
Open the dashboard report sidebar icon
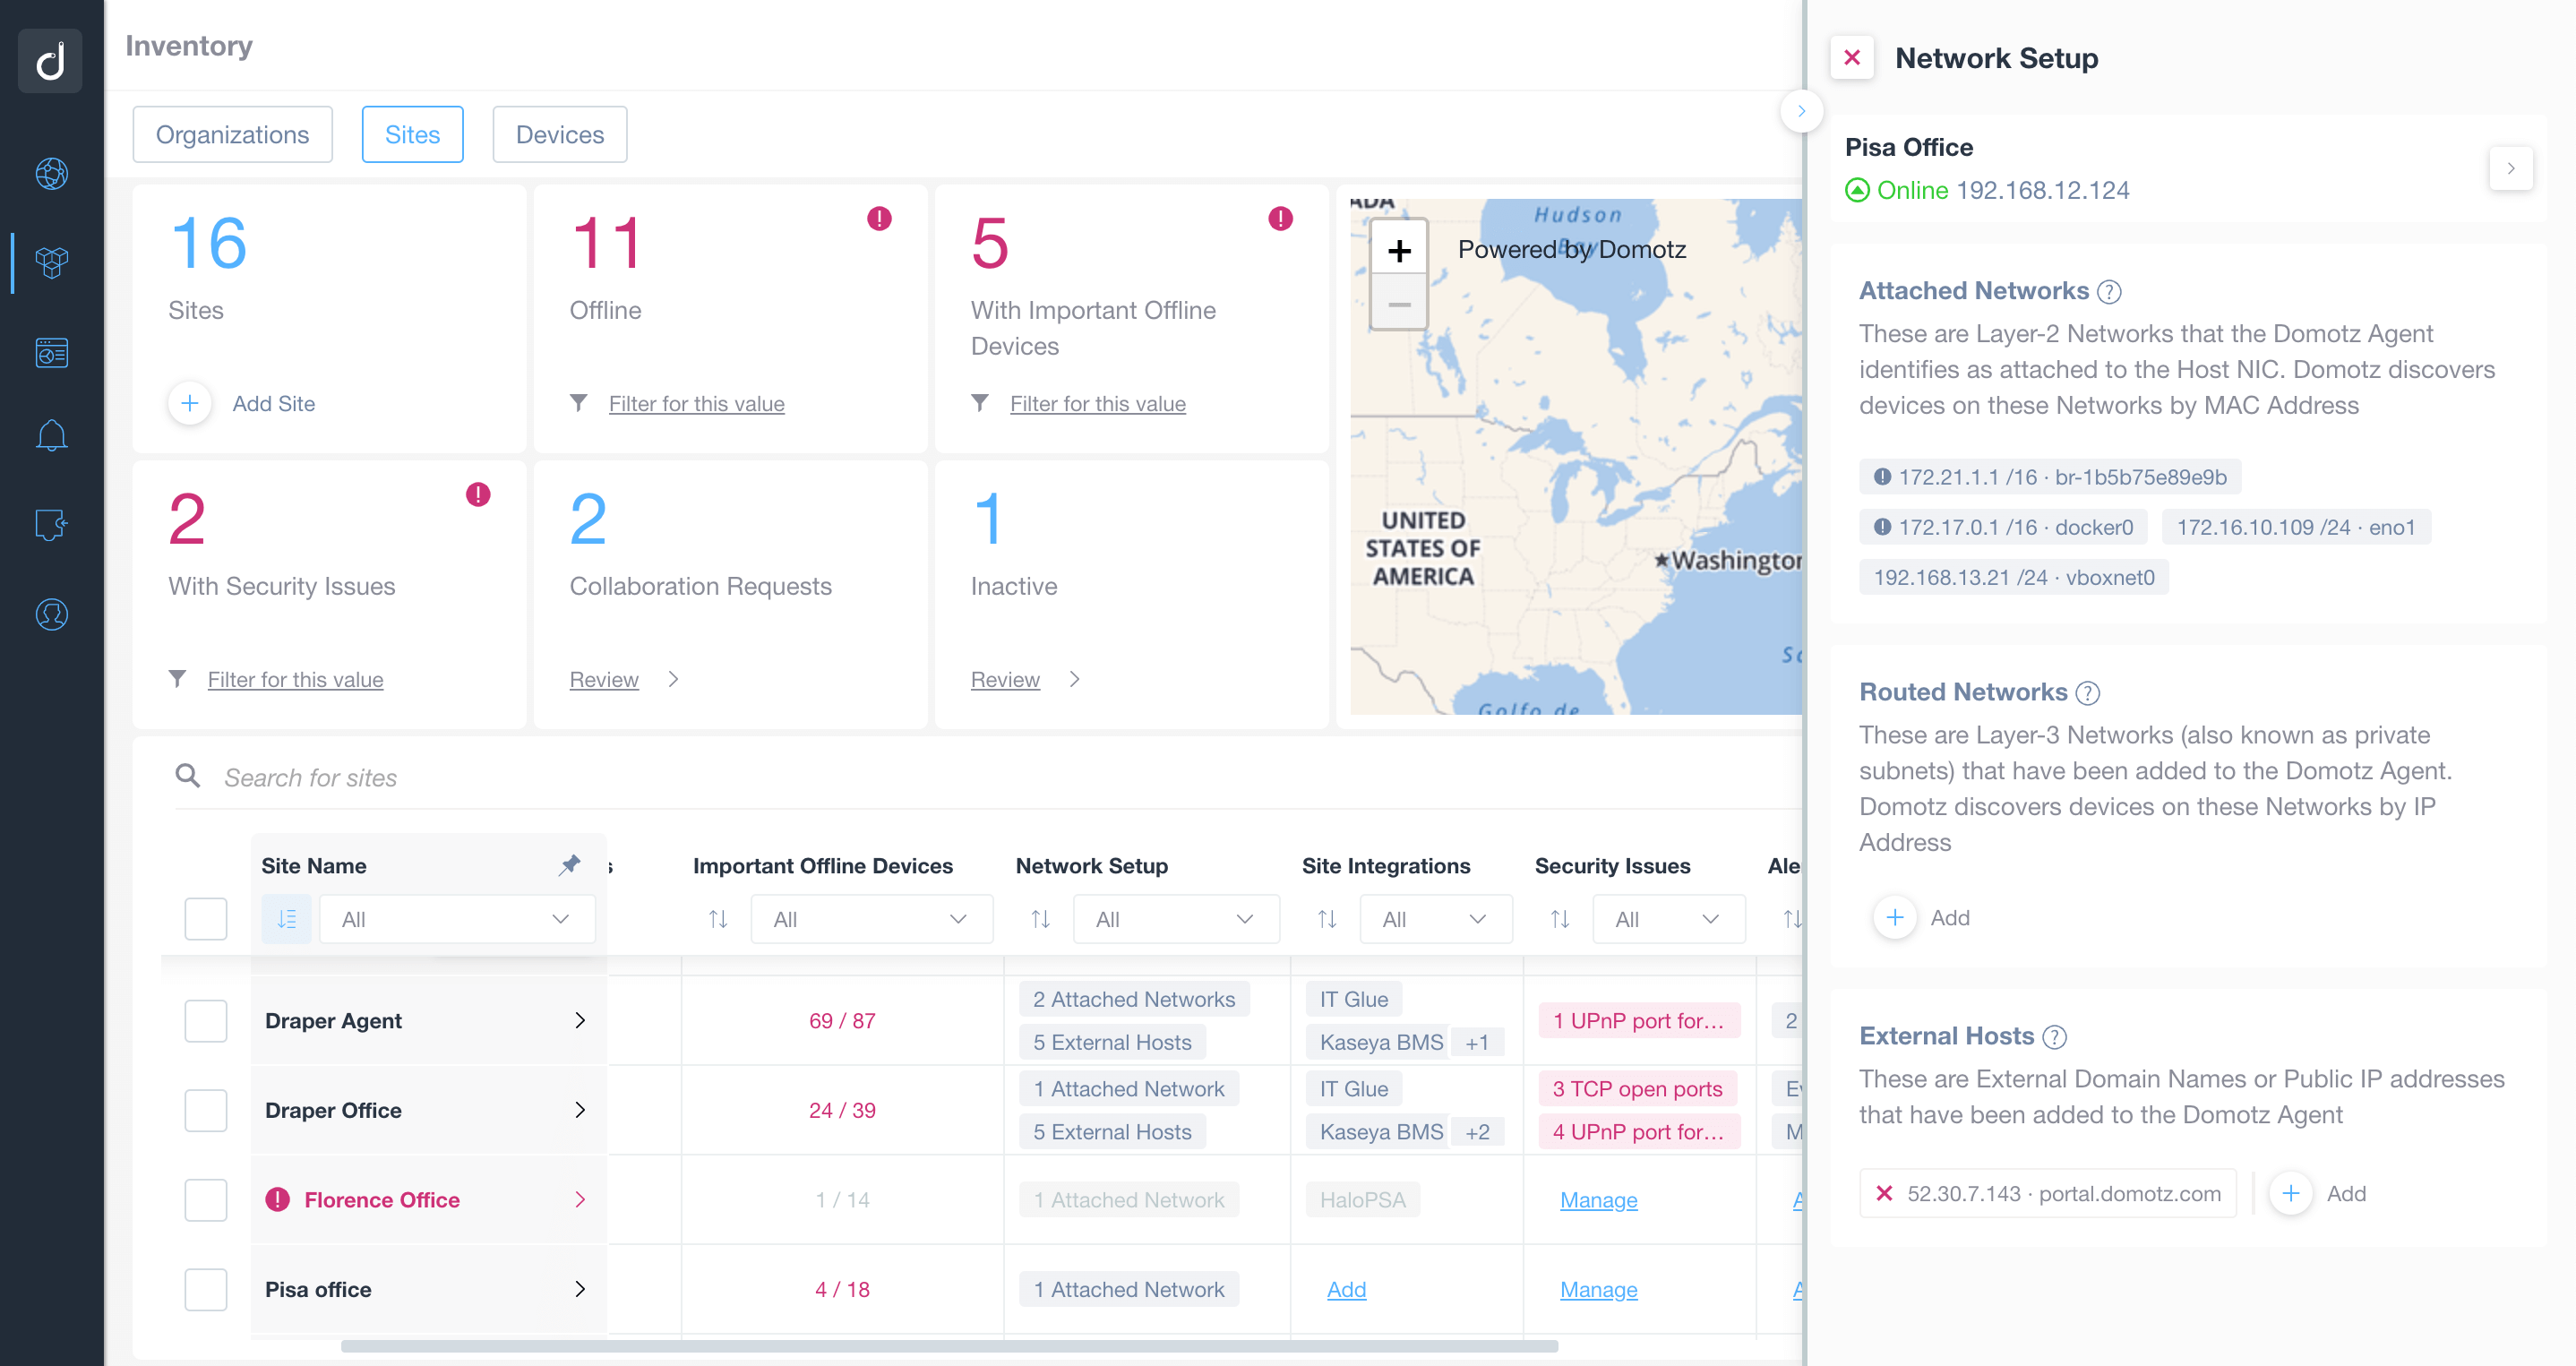pyautogui.click(x=51, y=352)
